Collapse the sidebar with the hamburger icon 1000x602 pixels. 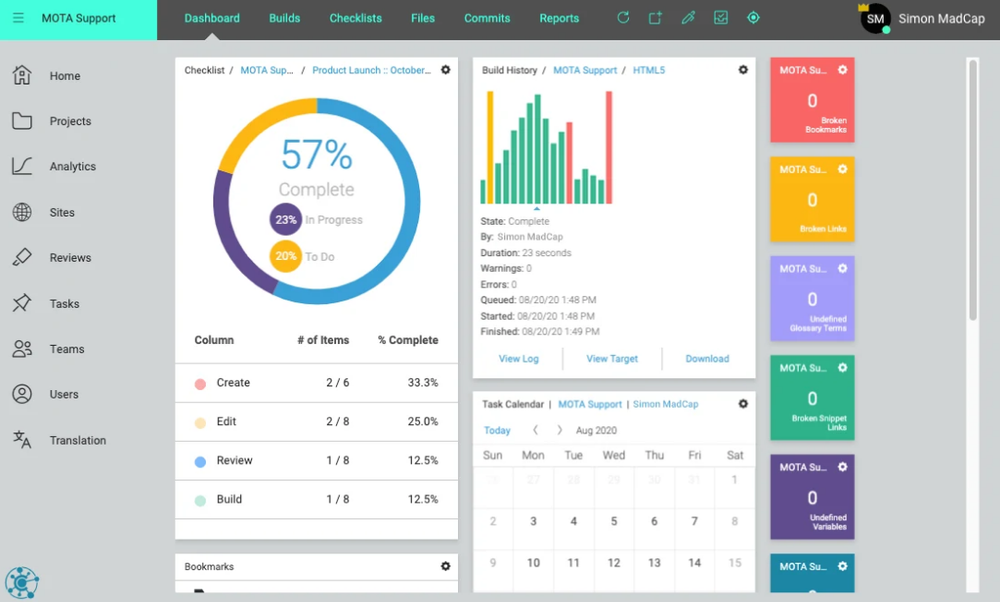click(18, 17)
